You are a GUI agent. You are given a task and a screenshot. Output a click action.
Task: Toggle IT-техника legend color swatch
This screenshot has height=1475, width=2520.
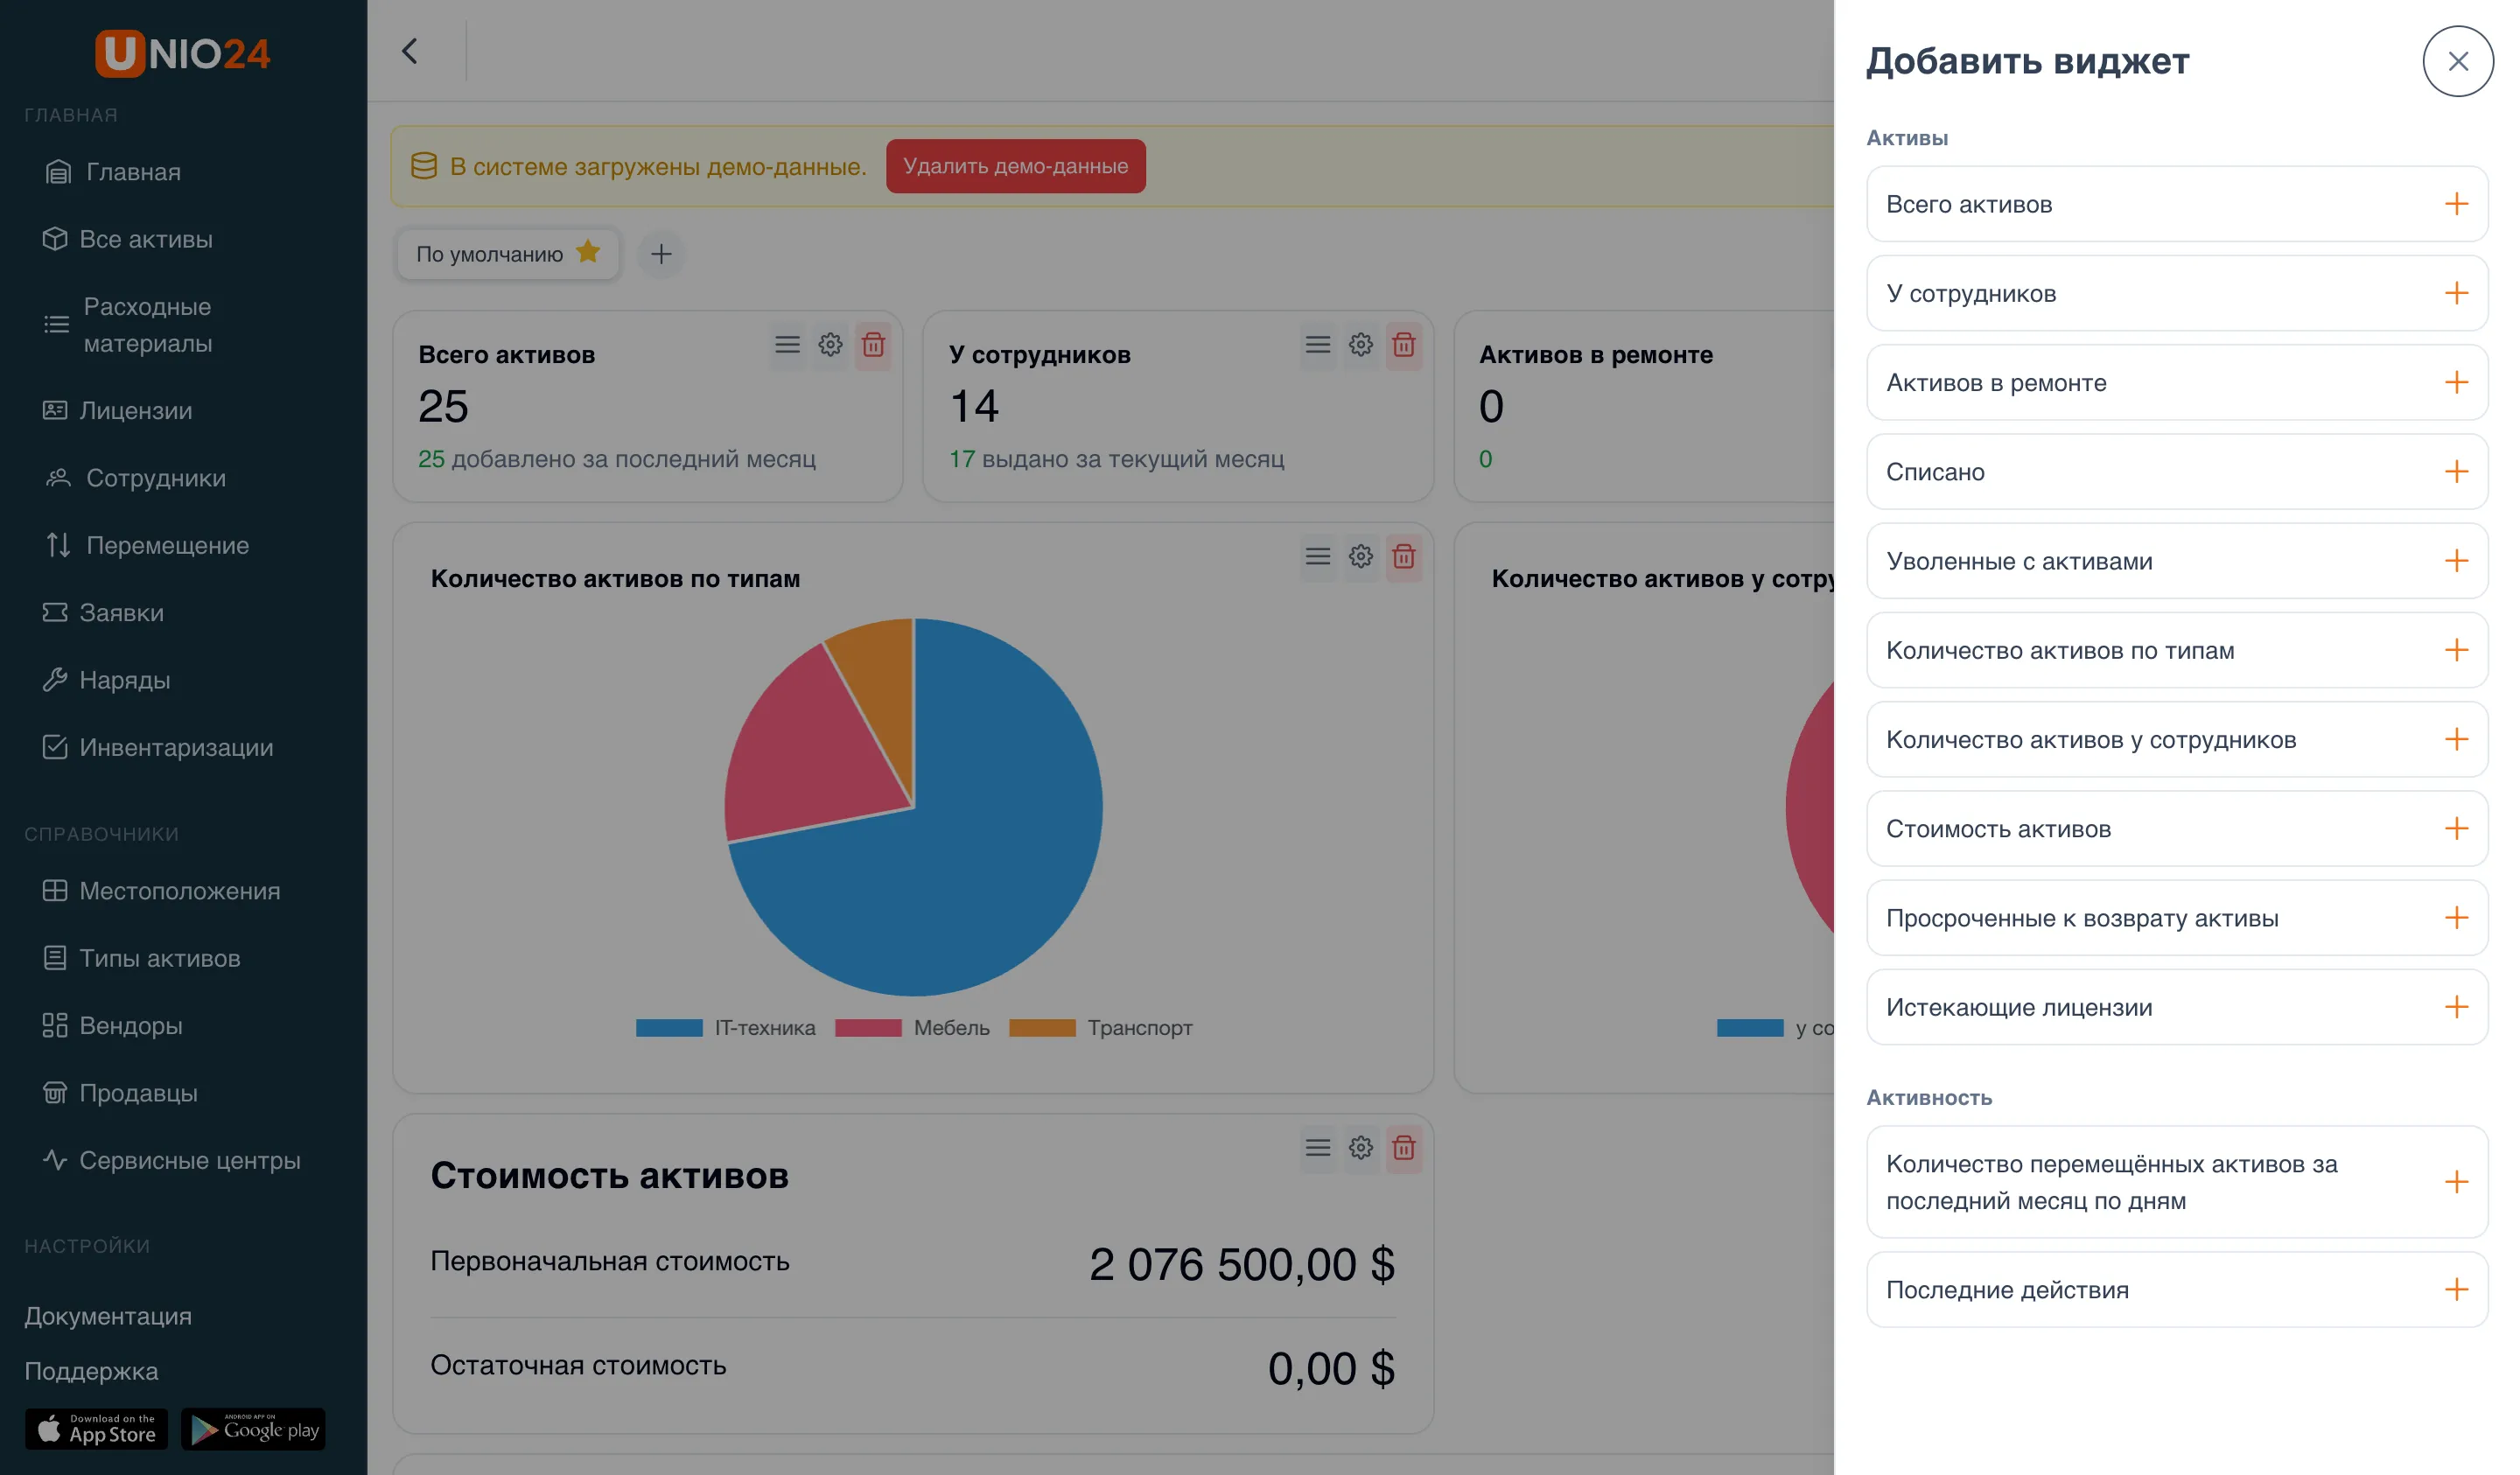click(669, 1028)
